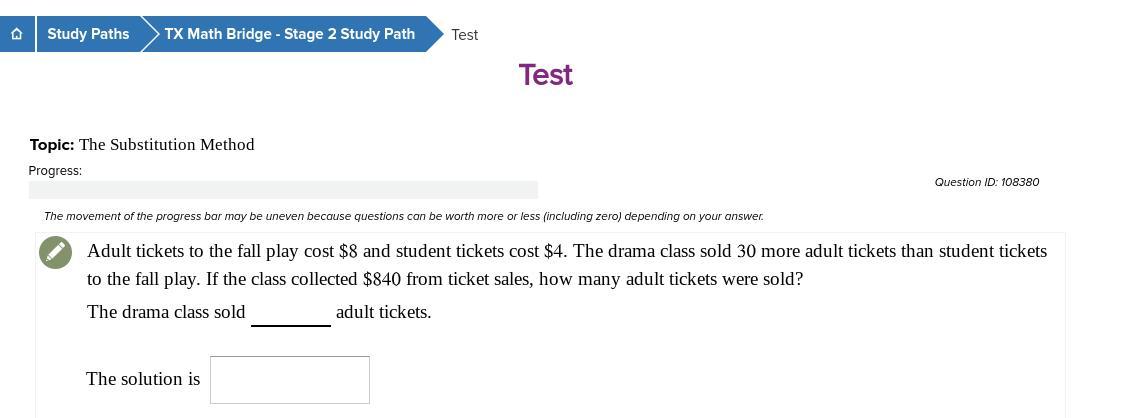Screen dimensions: 1134x418
Task: Click the green pencil question icon
Action: (x=56, y=252)
